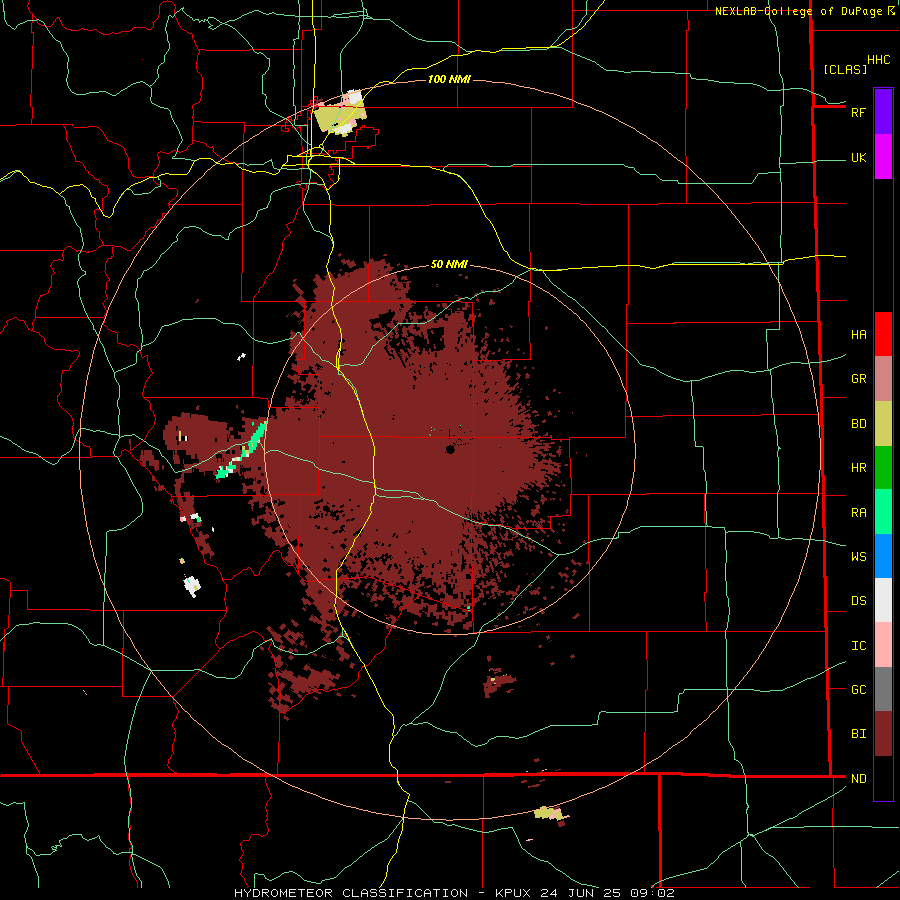Click the BD legend label
Viewport: 900px width, 900px height.
pyautogui.click(x=858, y=424)
